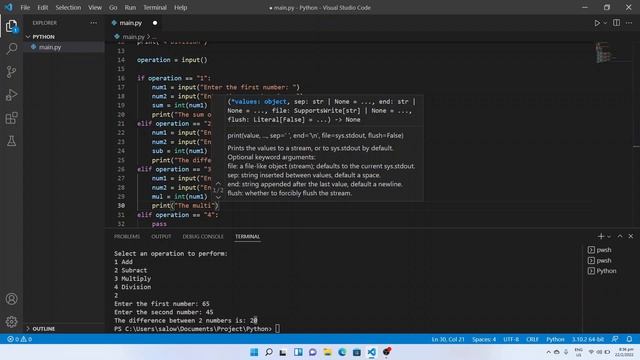Close the terminal panel
This screenshot has height=360, width=640.
pos(631,236)
